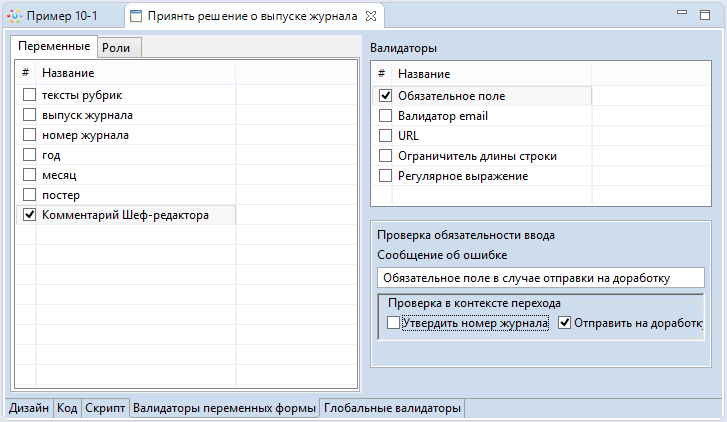The height and width of the screenshot is (422, 727).
Task: Switch to the Скрипт bottom tab
Action: point(105,408)
